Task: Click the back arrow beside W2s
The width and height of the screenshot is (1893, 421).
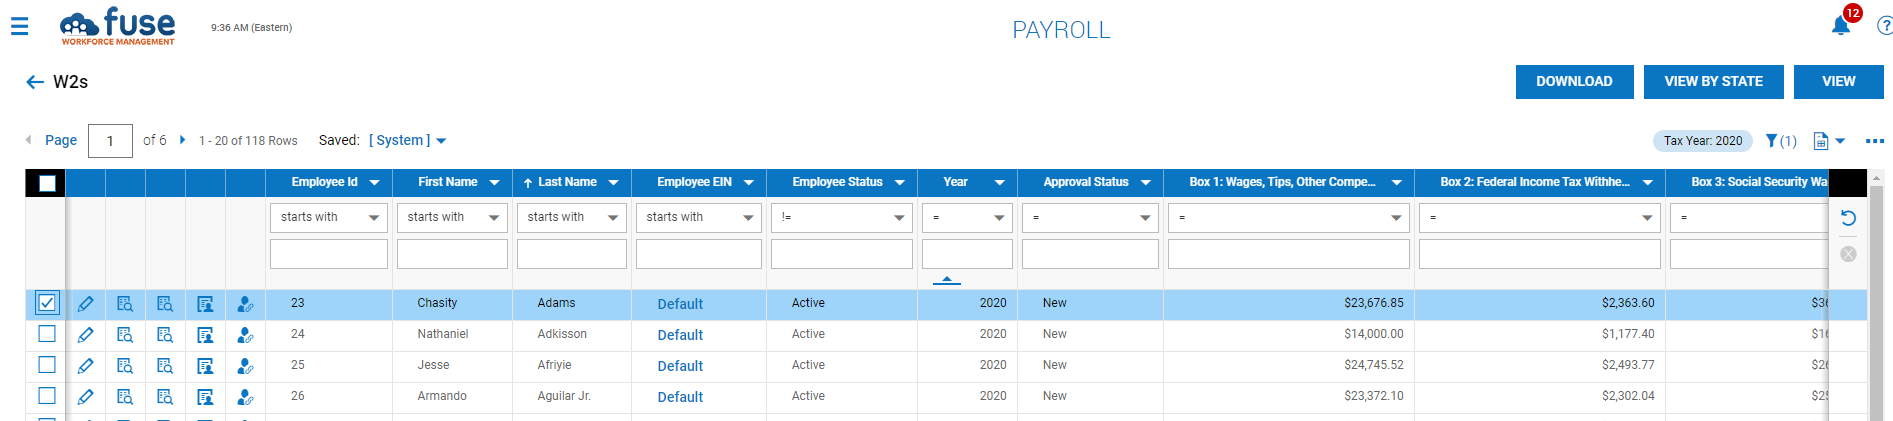Action: pos(35,82)
